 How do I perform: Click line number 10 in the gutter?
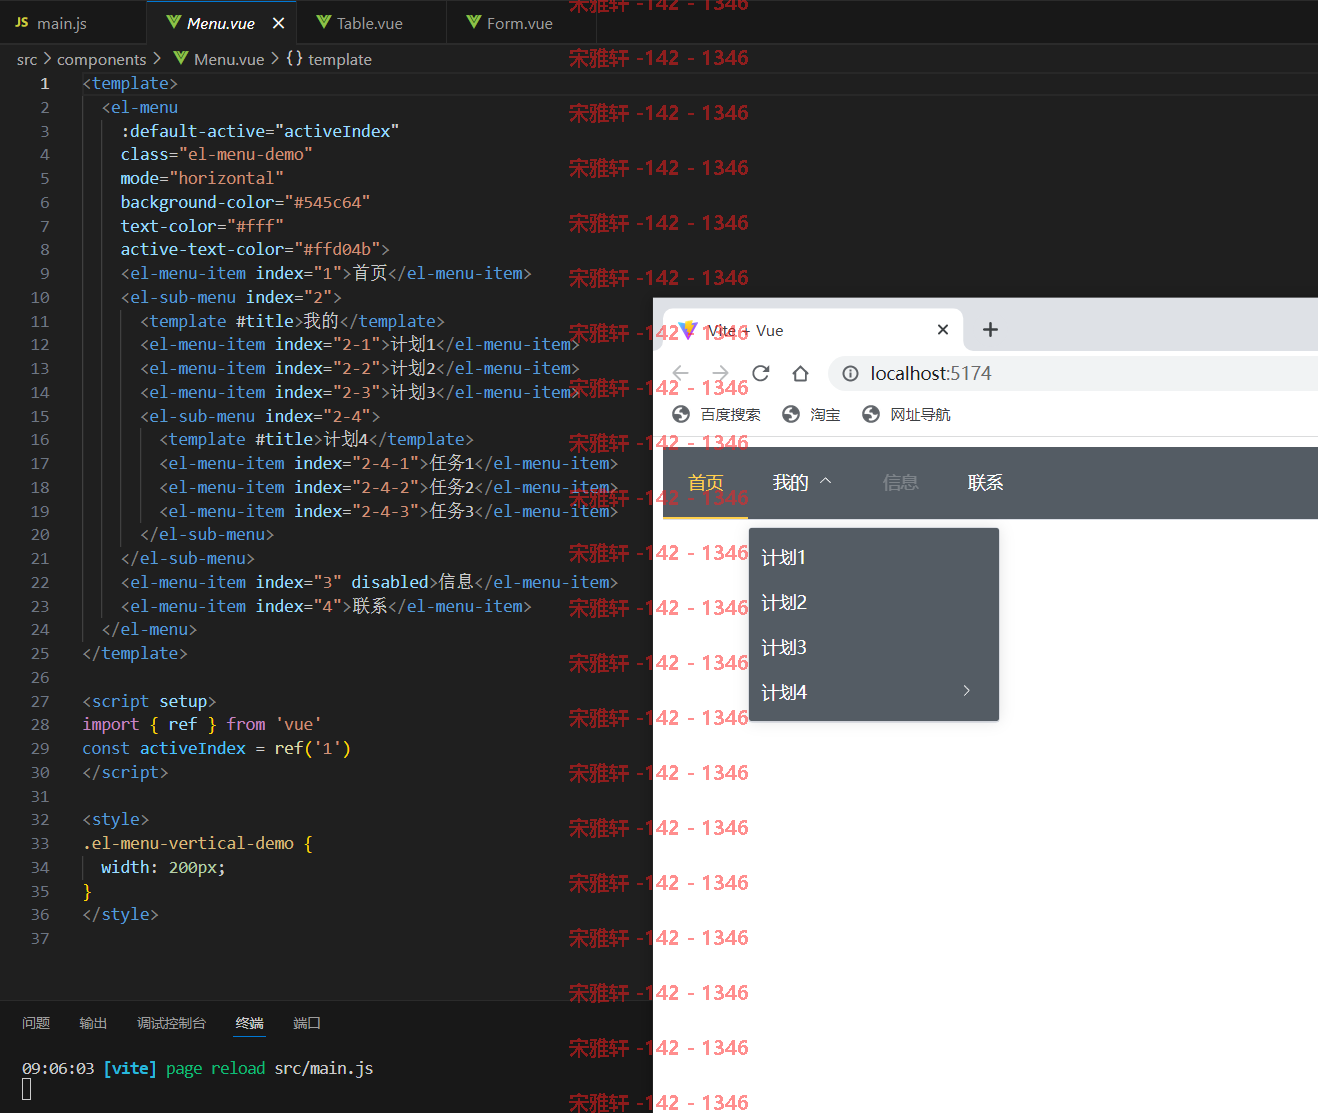click(40, 297)
